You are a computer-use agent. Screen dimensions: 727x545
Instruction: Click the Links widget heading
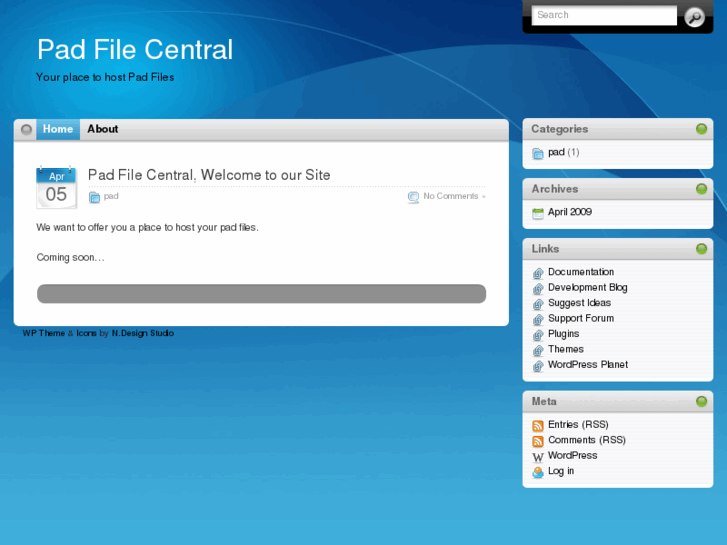pyautogui.click(x=545, y=249)
